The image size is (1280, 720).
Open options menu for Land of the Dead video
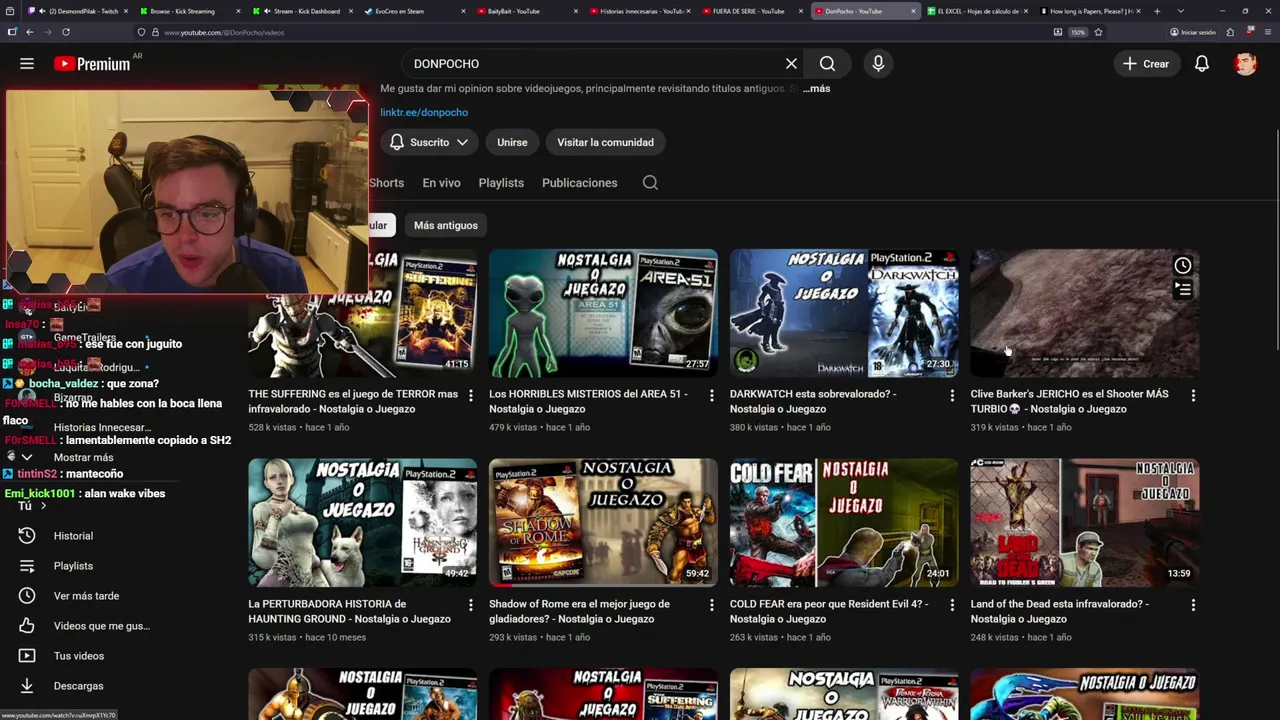(1193, 606)
